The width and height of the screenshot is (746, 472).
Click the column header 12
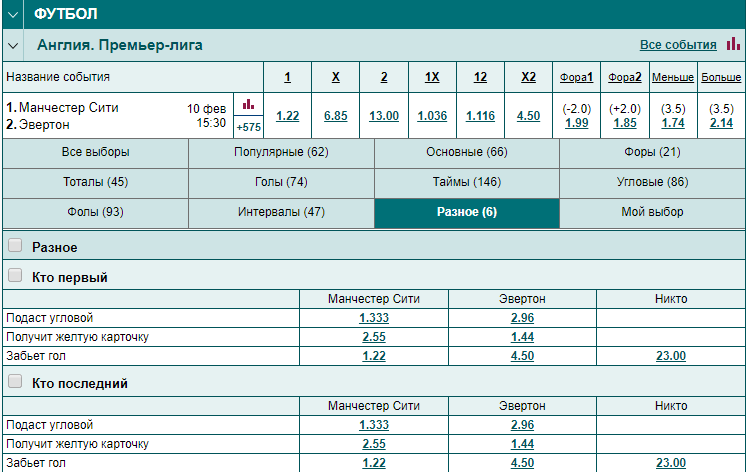click(480, 77)
